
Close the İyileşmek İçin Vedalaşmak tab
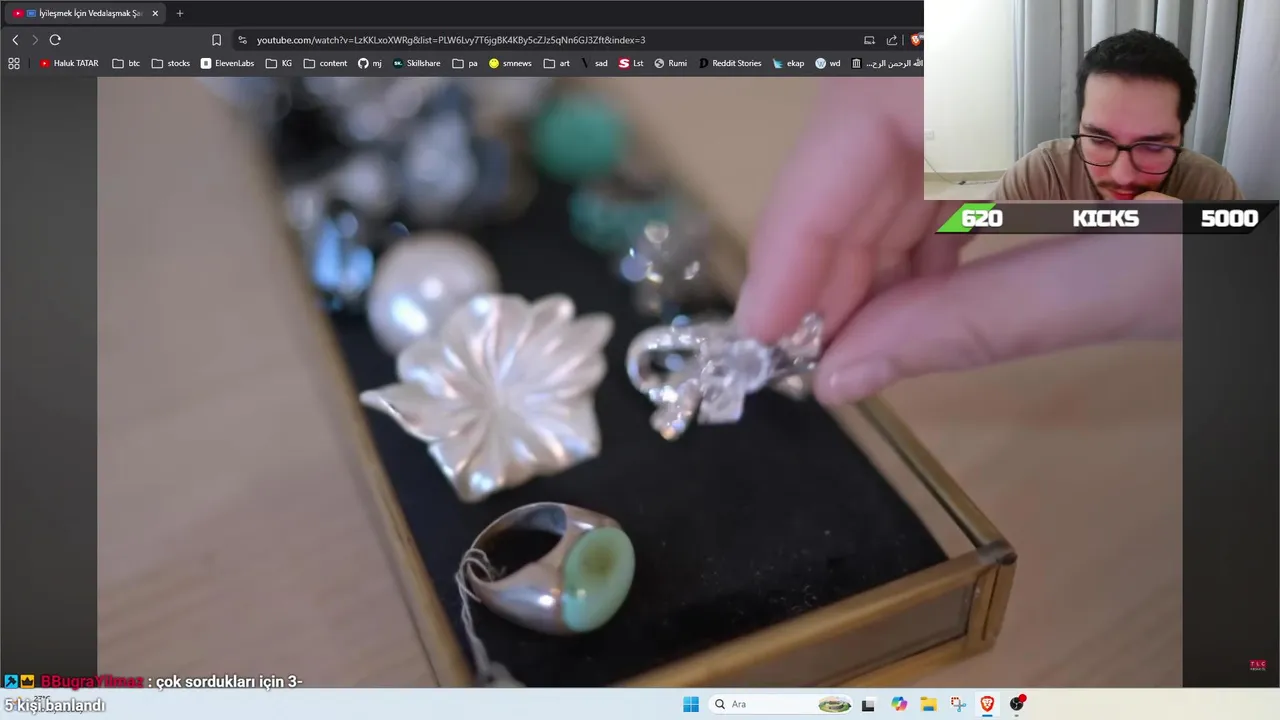(x=155, y=13)
